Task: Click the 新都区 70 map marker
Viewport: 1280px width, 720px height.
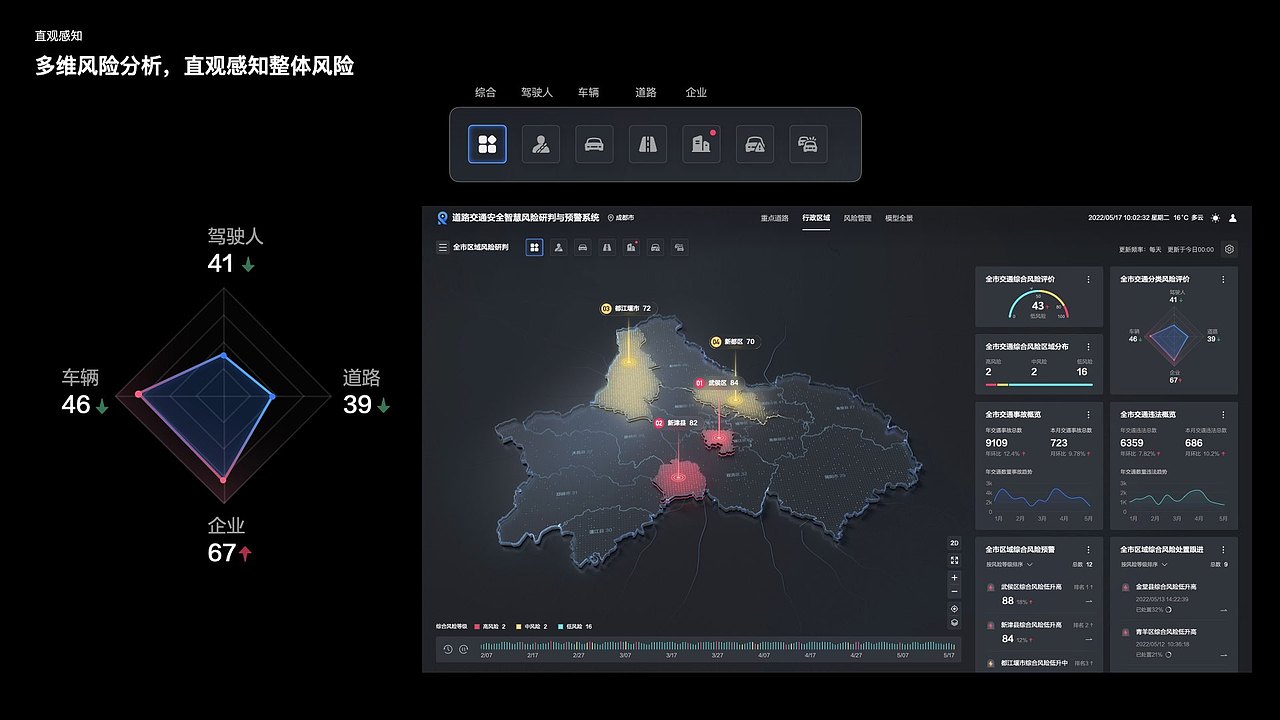Action: coord(734,342)
